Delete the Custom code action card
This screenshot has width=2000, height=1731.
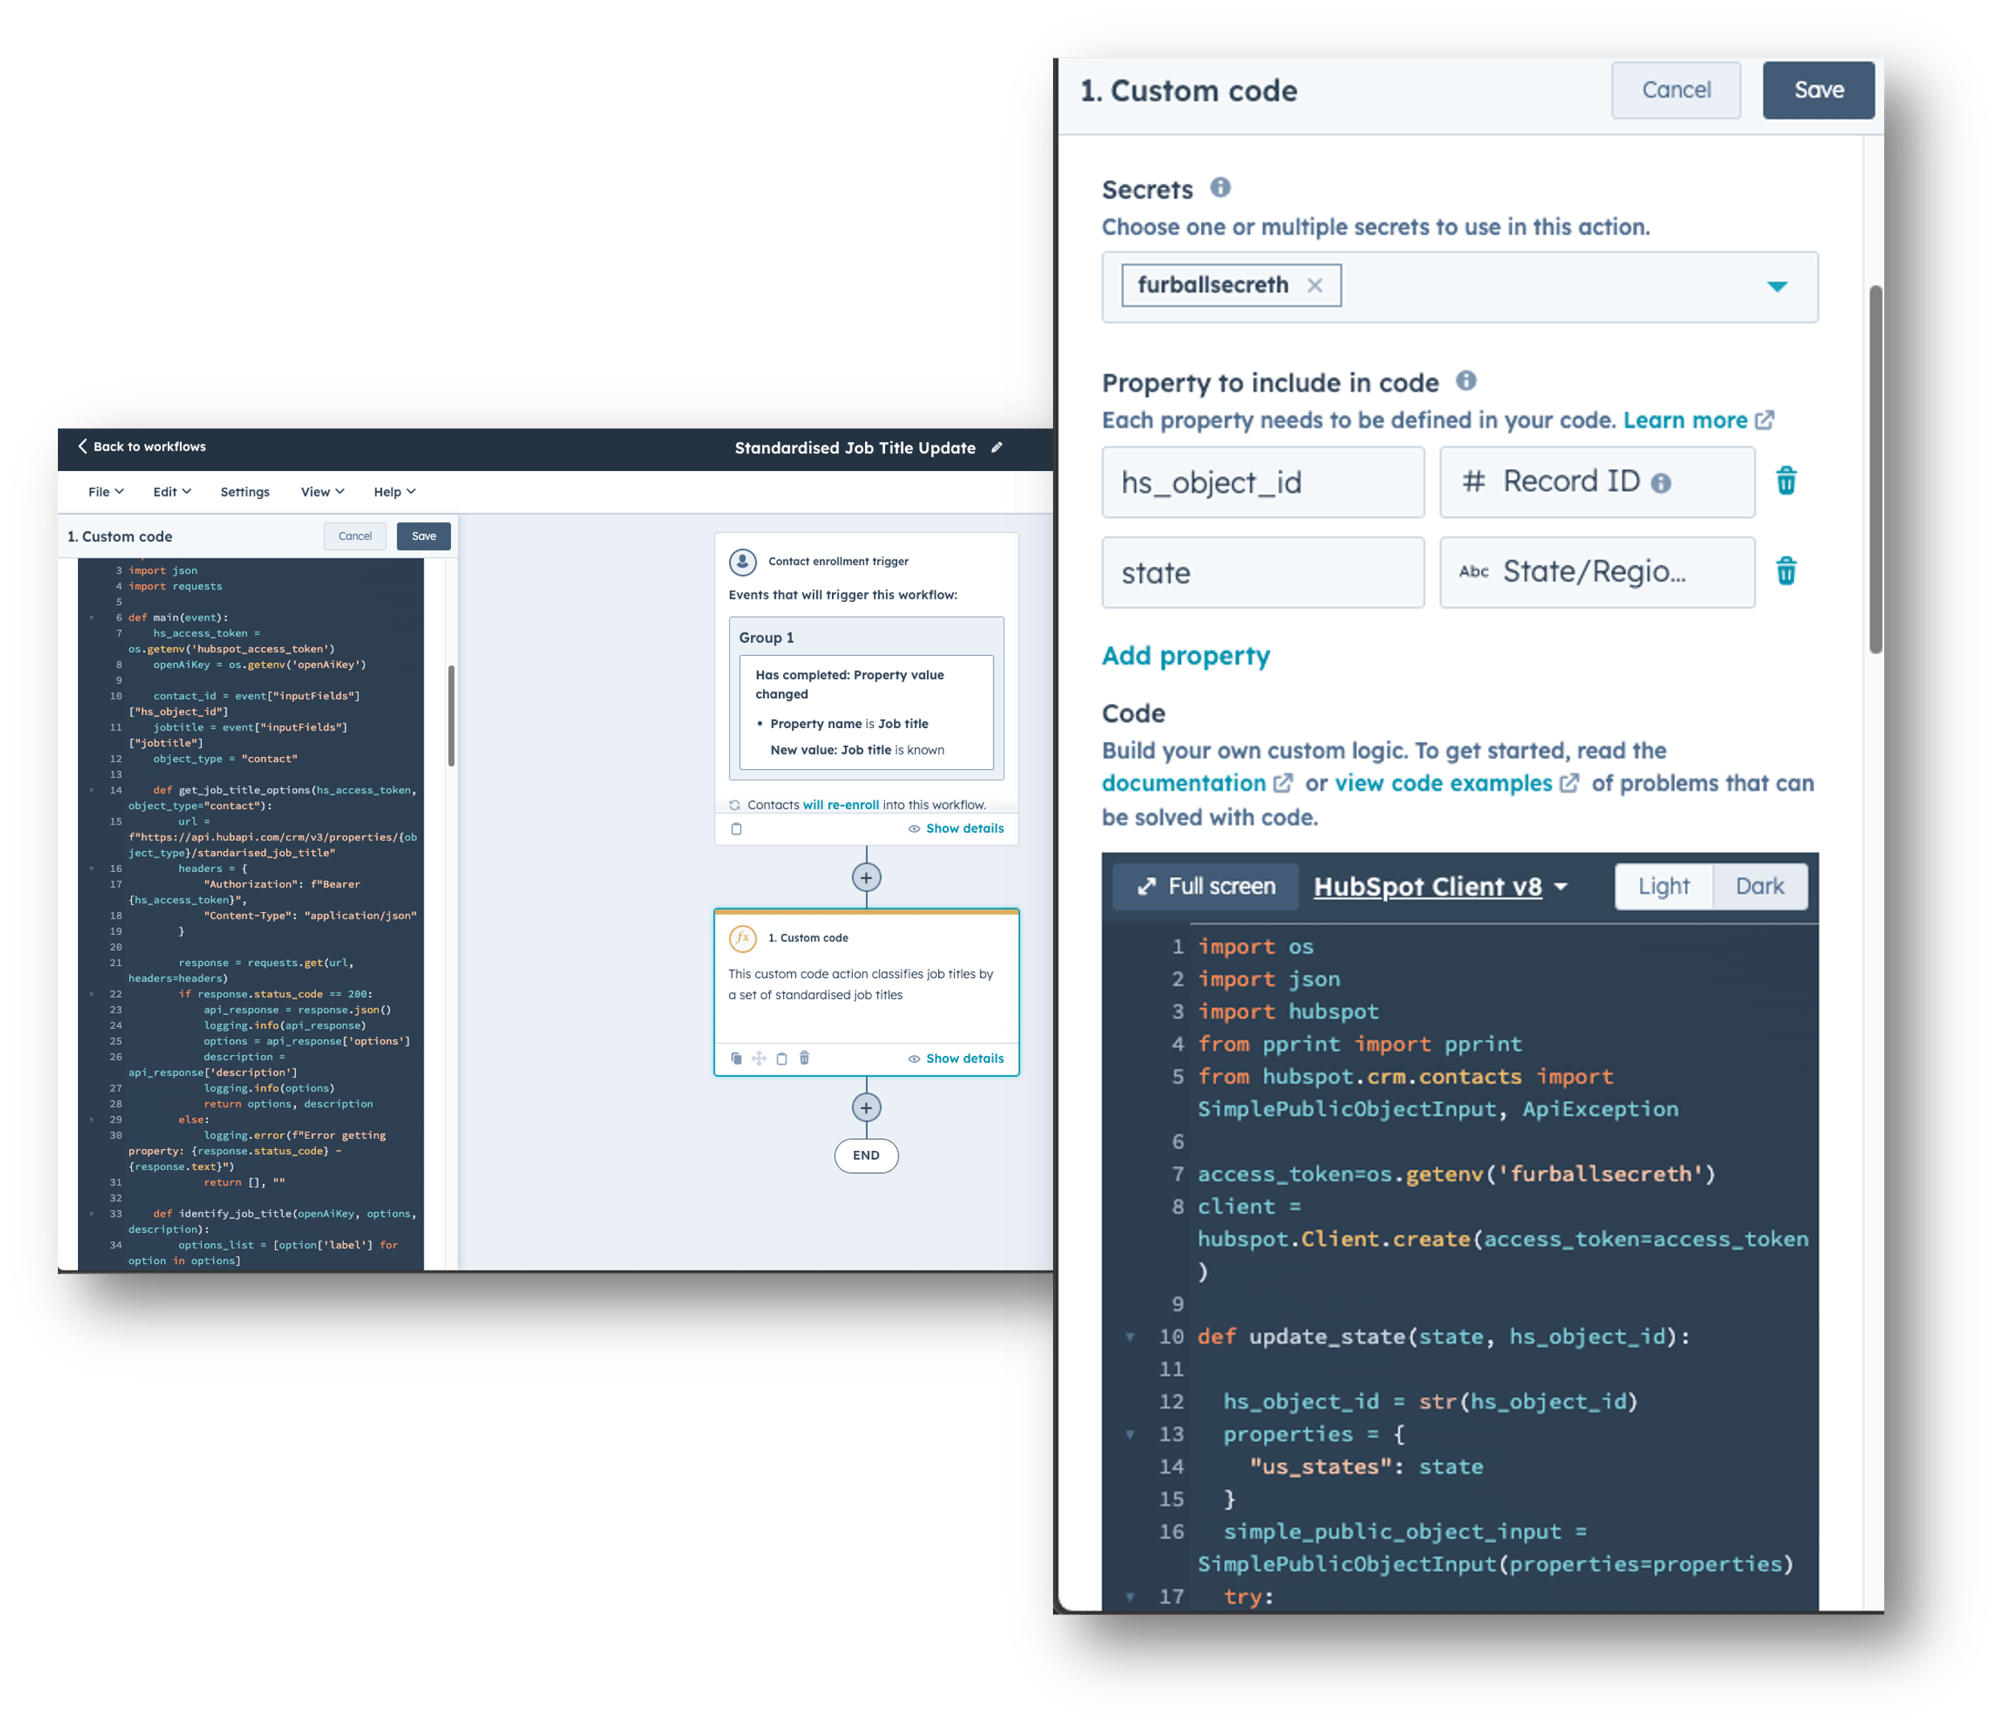tap(805, 1058)
